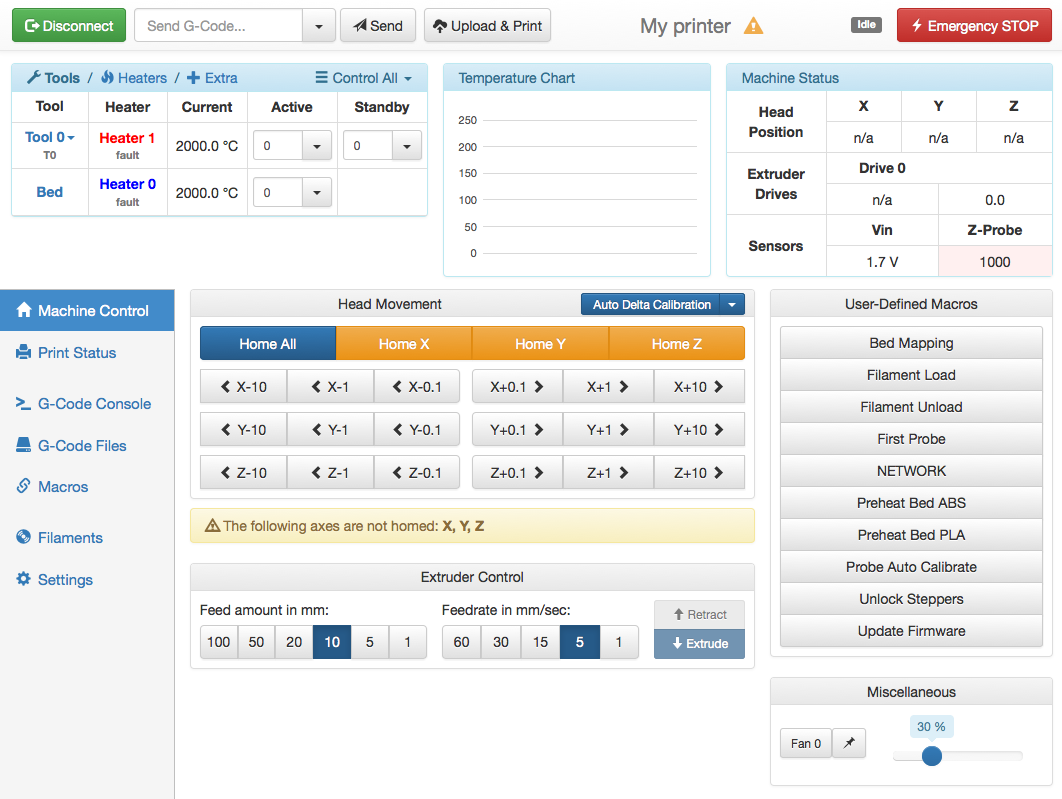The width and height of the screenshot is (1062, 799).
Task: Toggle the Fan 0 button
Action: [x=805, y=743]
